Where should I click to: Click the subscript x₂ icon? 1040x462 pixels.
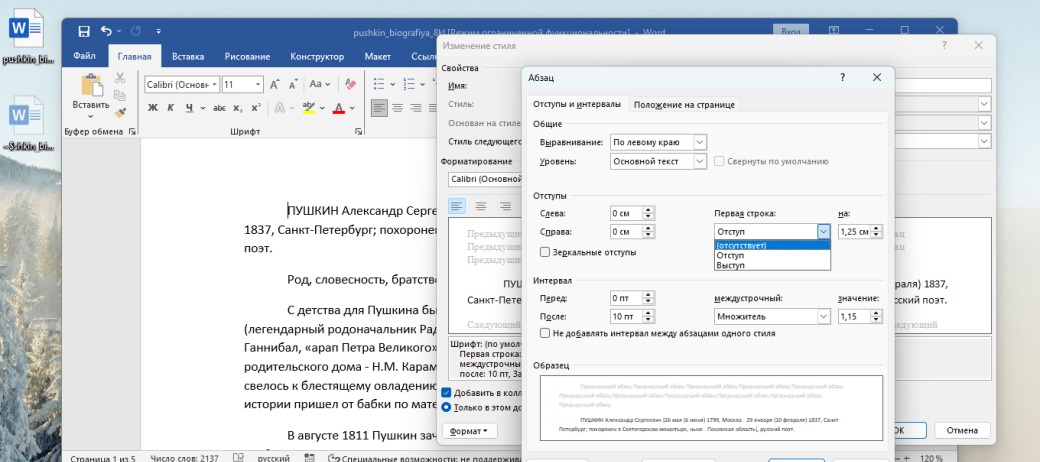pyautogui.click(x=237, y=108)
